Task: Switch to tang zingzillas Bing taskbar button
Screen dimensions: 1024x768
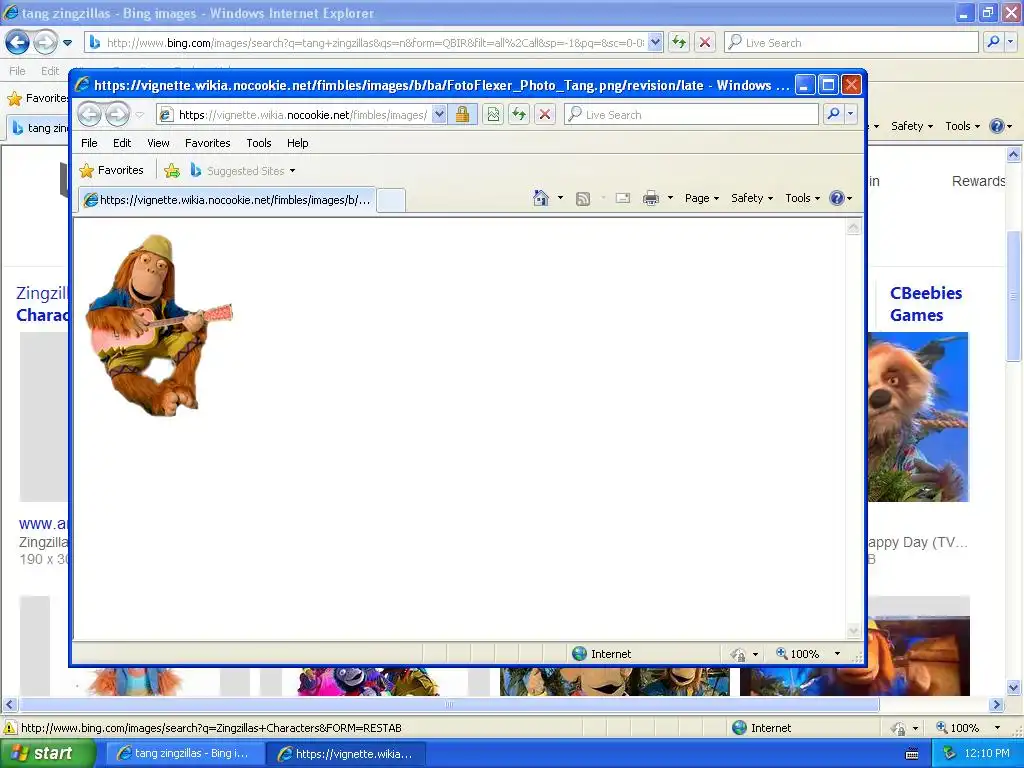Action: coord(185,754)
